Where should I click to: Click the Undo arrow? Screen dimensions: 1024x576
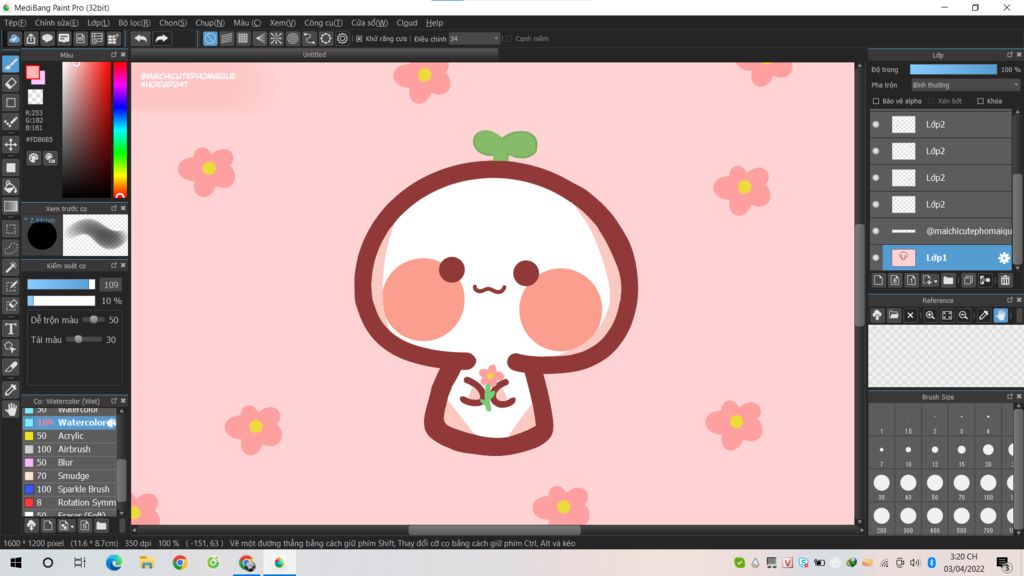tap(140, 39)
